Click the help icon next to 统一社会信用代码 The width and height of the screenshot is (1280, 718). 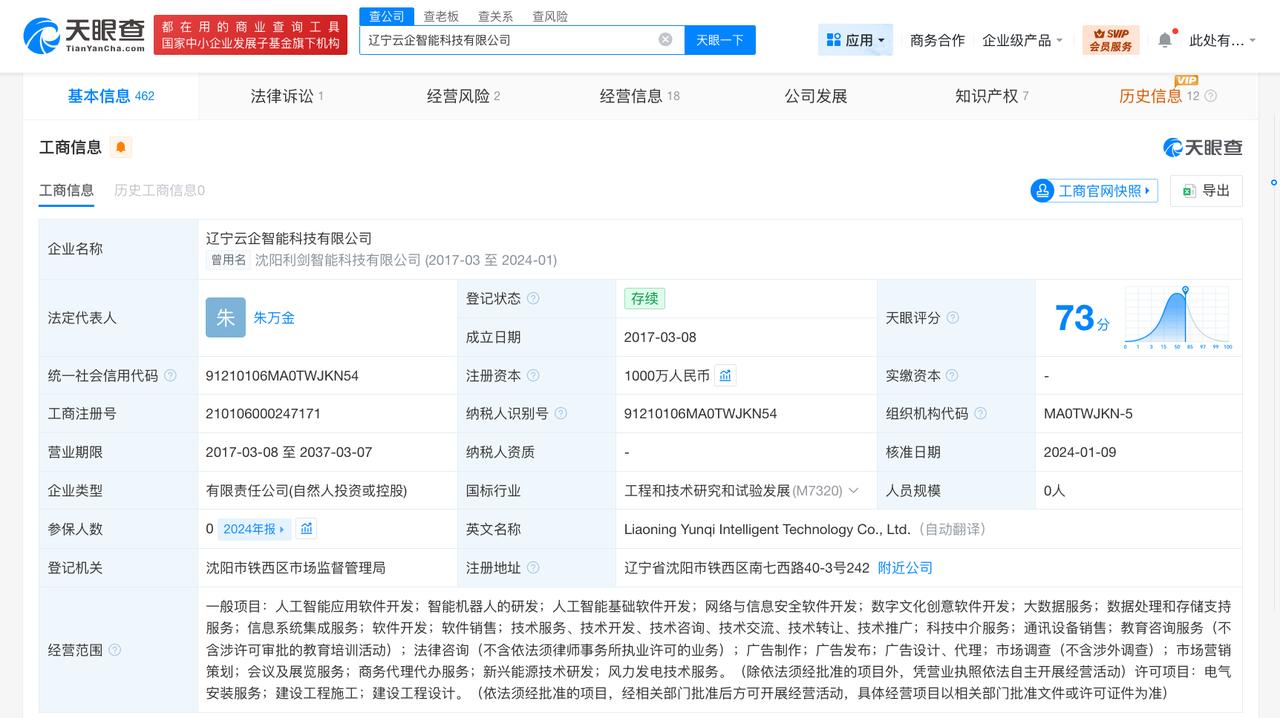pos(170,375)
